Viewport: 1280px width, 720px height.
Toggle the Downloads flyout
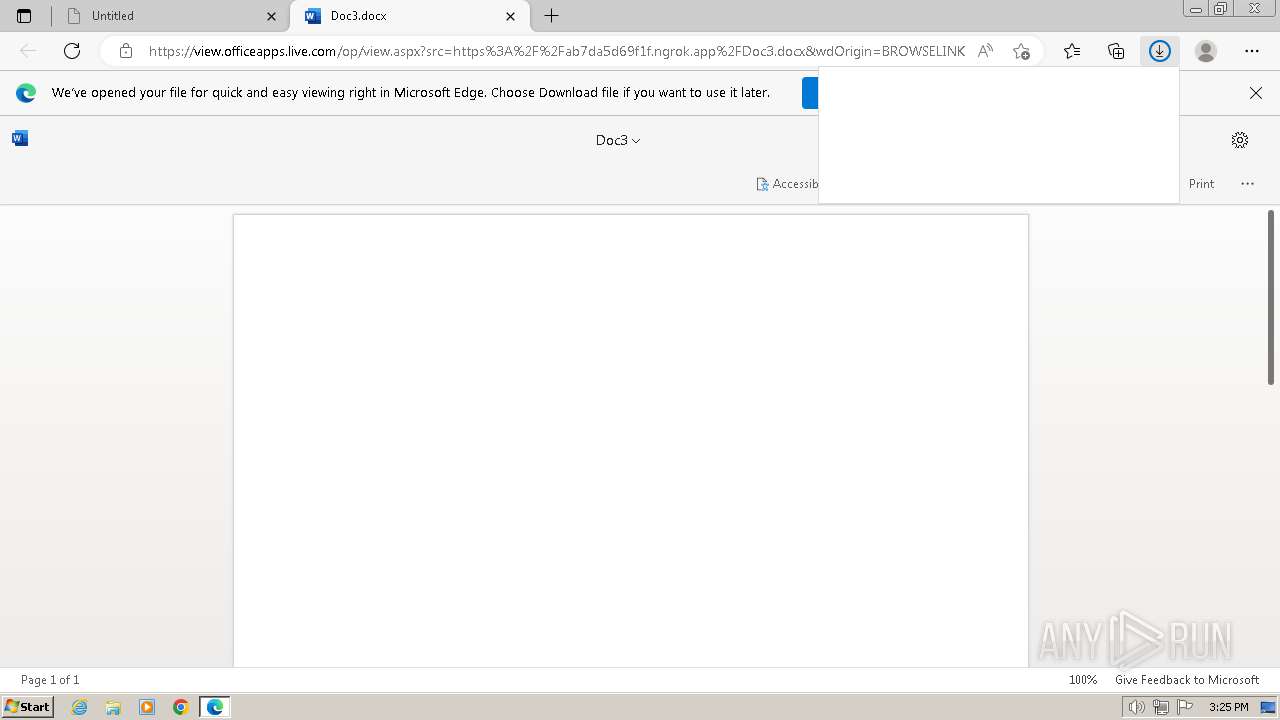click(1160, 51)
